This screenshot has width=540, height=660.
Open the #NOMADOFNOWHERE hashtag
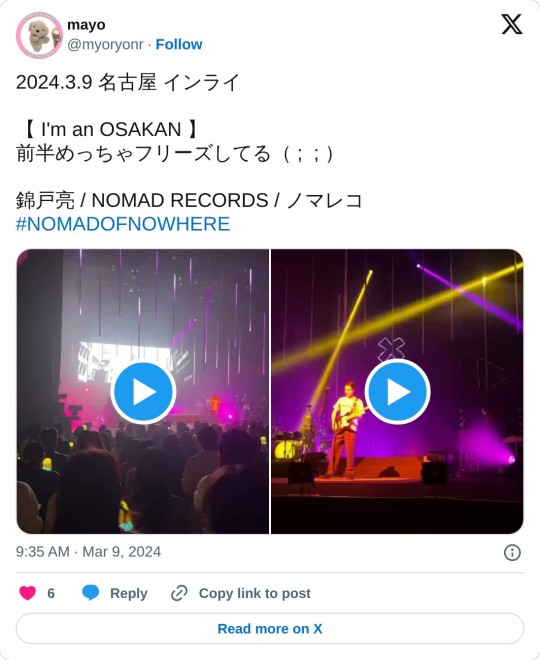[x=123, y=224]
